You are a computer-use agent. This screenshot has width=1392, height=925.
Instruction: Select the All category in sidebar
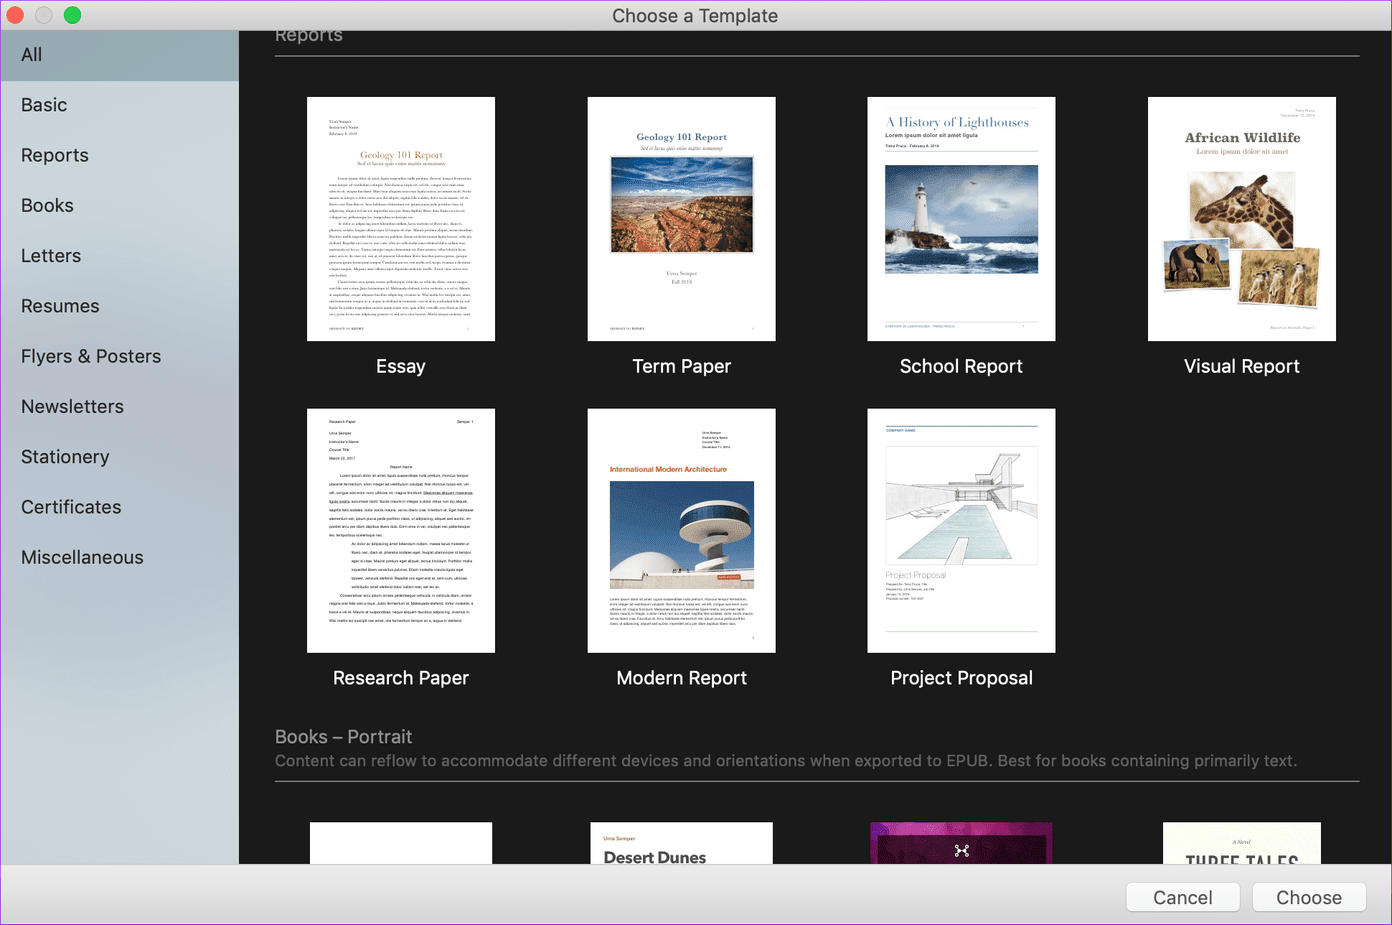click(x=119, y=55)
